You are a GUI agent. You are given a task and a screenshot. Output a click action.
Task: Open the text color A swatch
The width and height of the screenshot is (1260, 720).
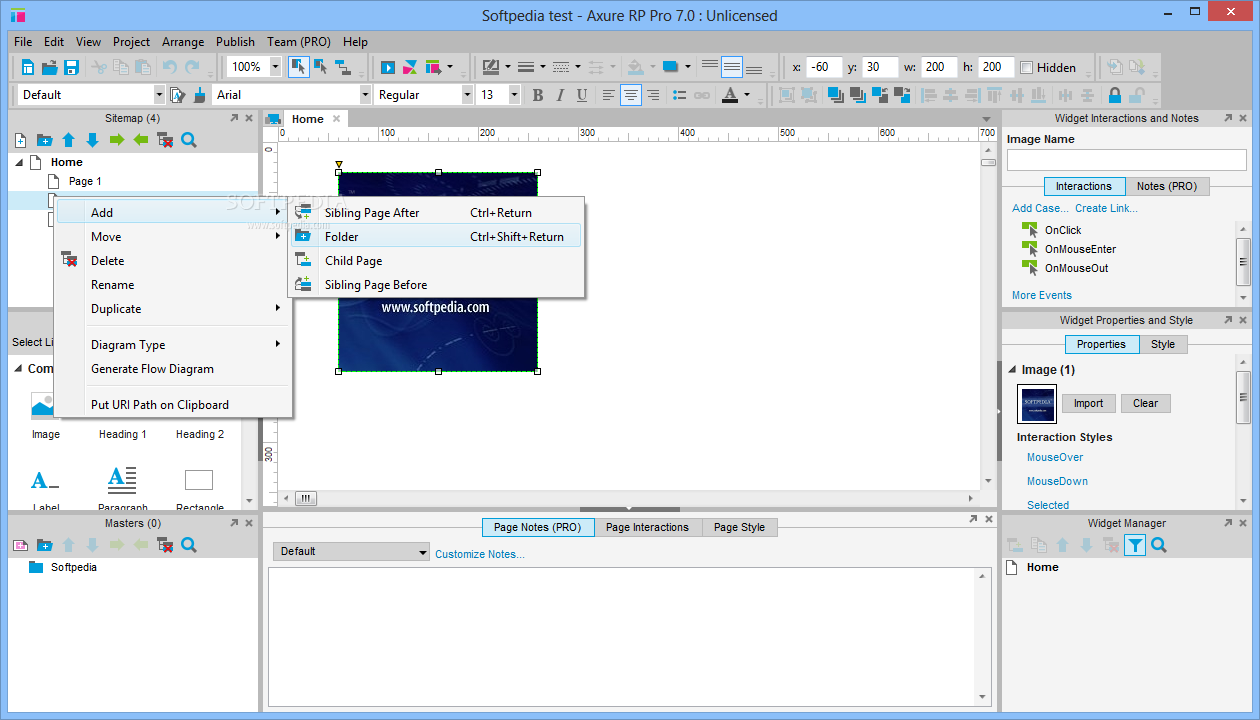click(729, 95)
